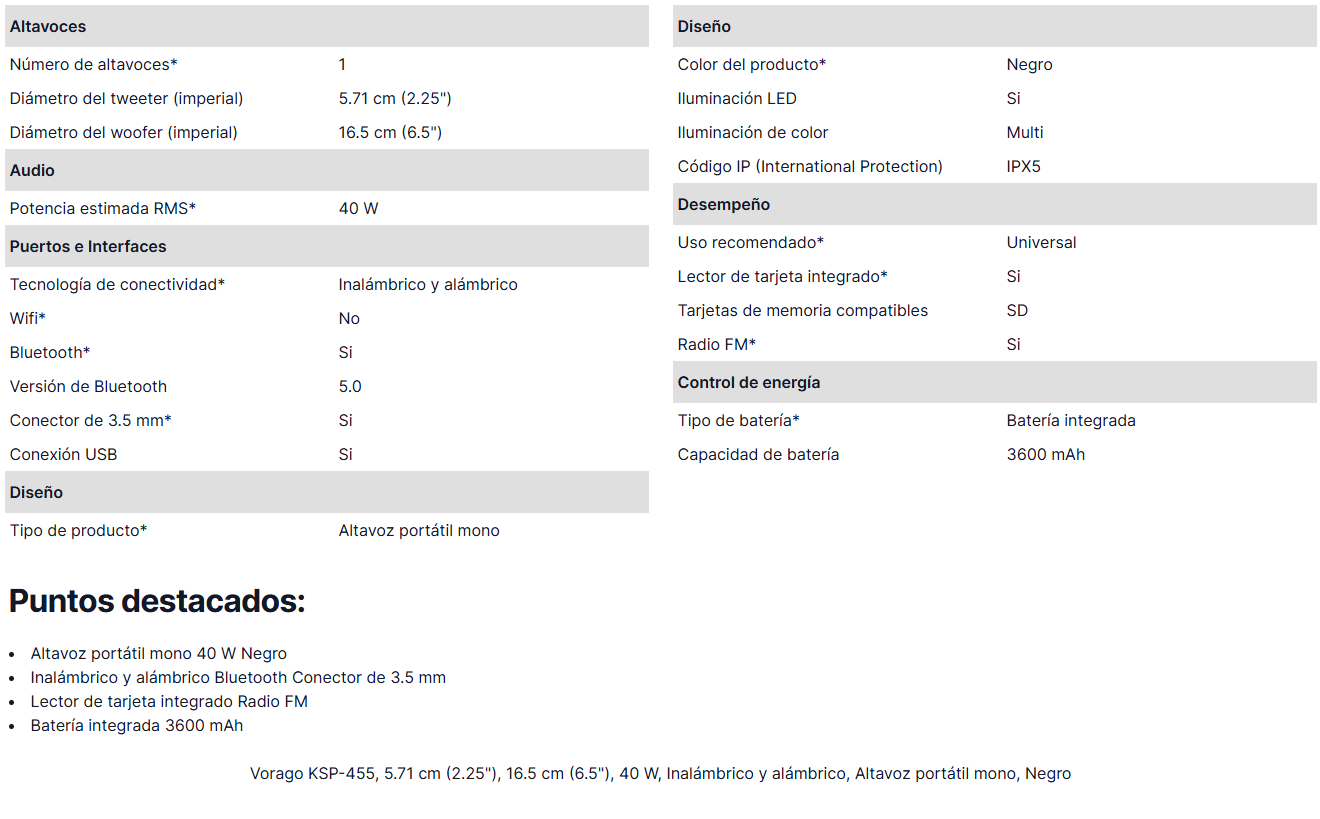1320x819 pixels.
Task: Click the woofer diameter value 16.5 cm
Action: click(x=390, y=133)
